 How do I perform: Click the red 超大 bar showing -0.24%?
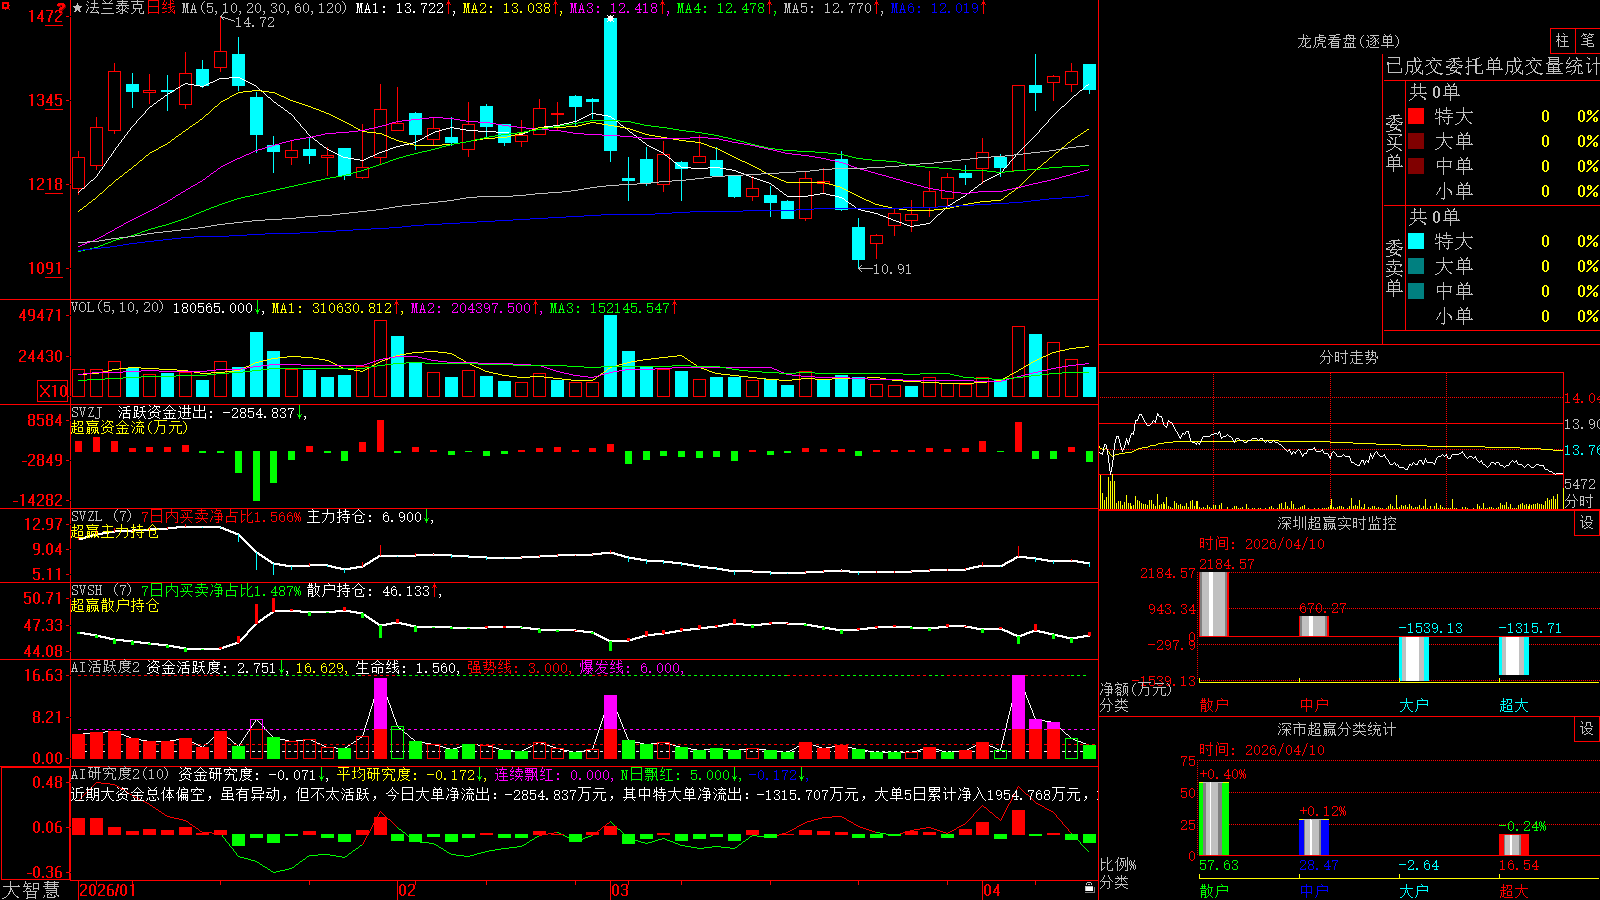click(x=1514, y=845)
